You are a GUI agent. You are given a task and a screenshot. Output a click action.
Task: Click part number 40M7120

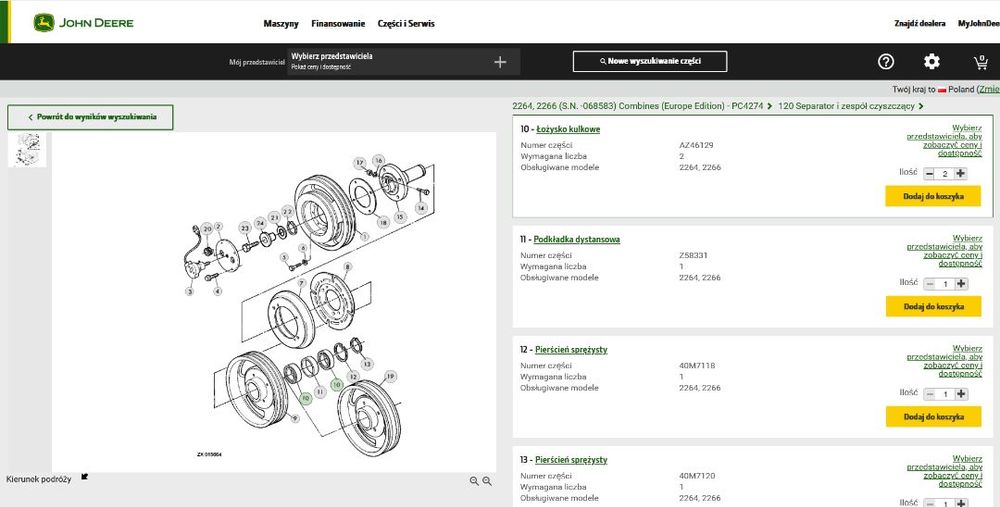point(697,476)
